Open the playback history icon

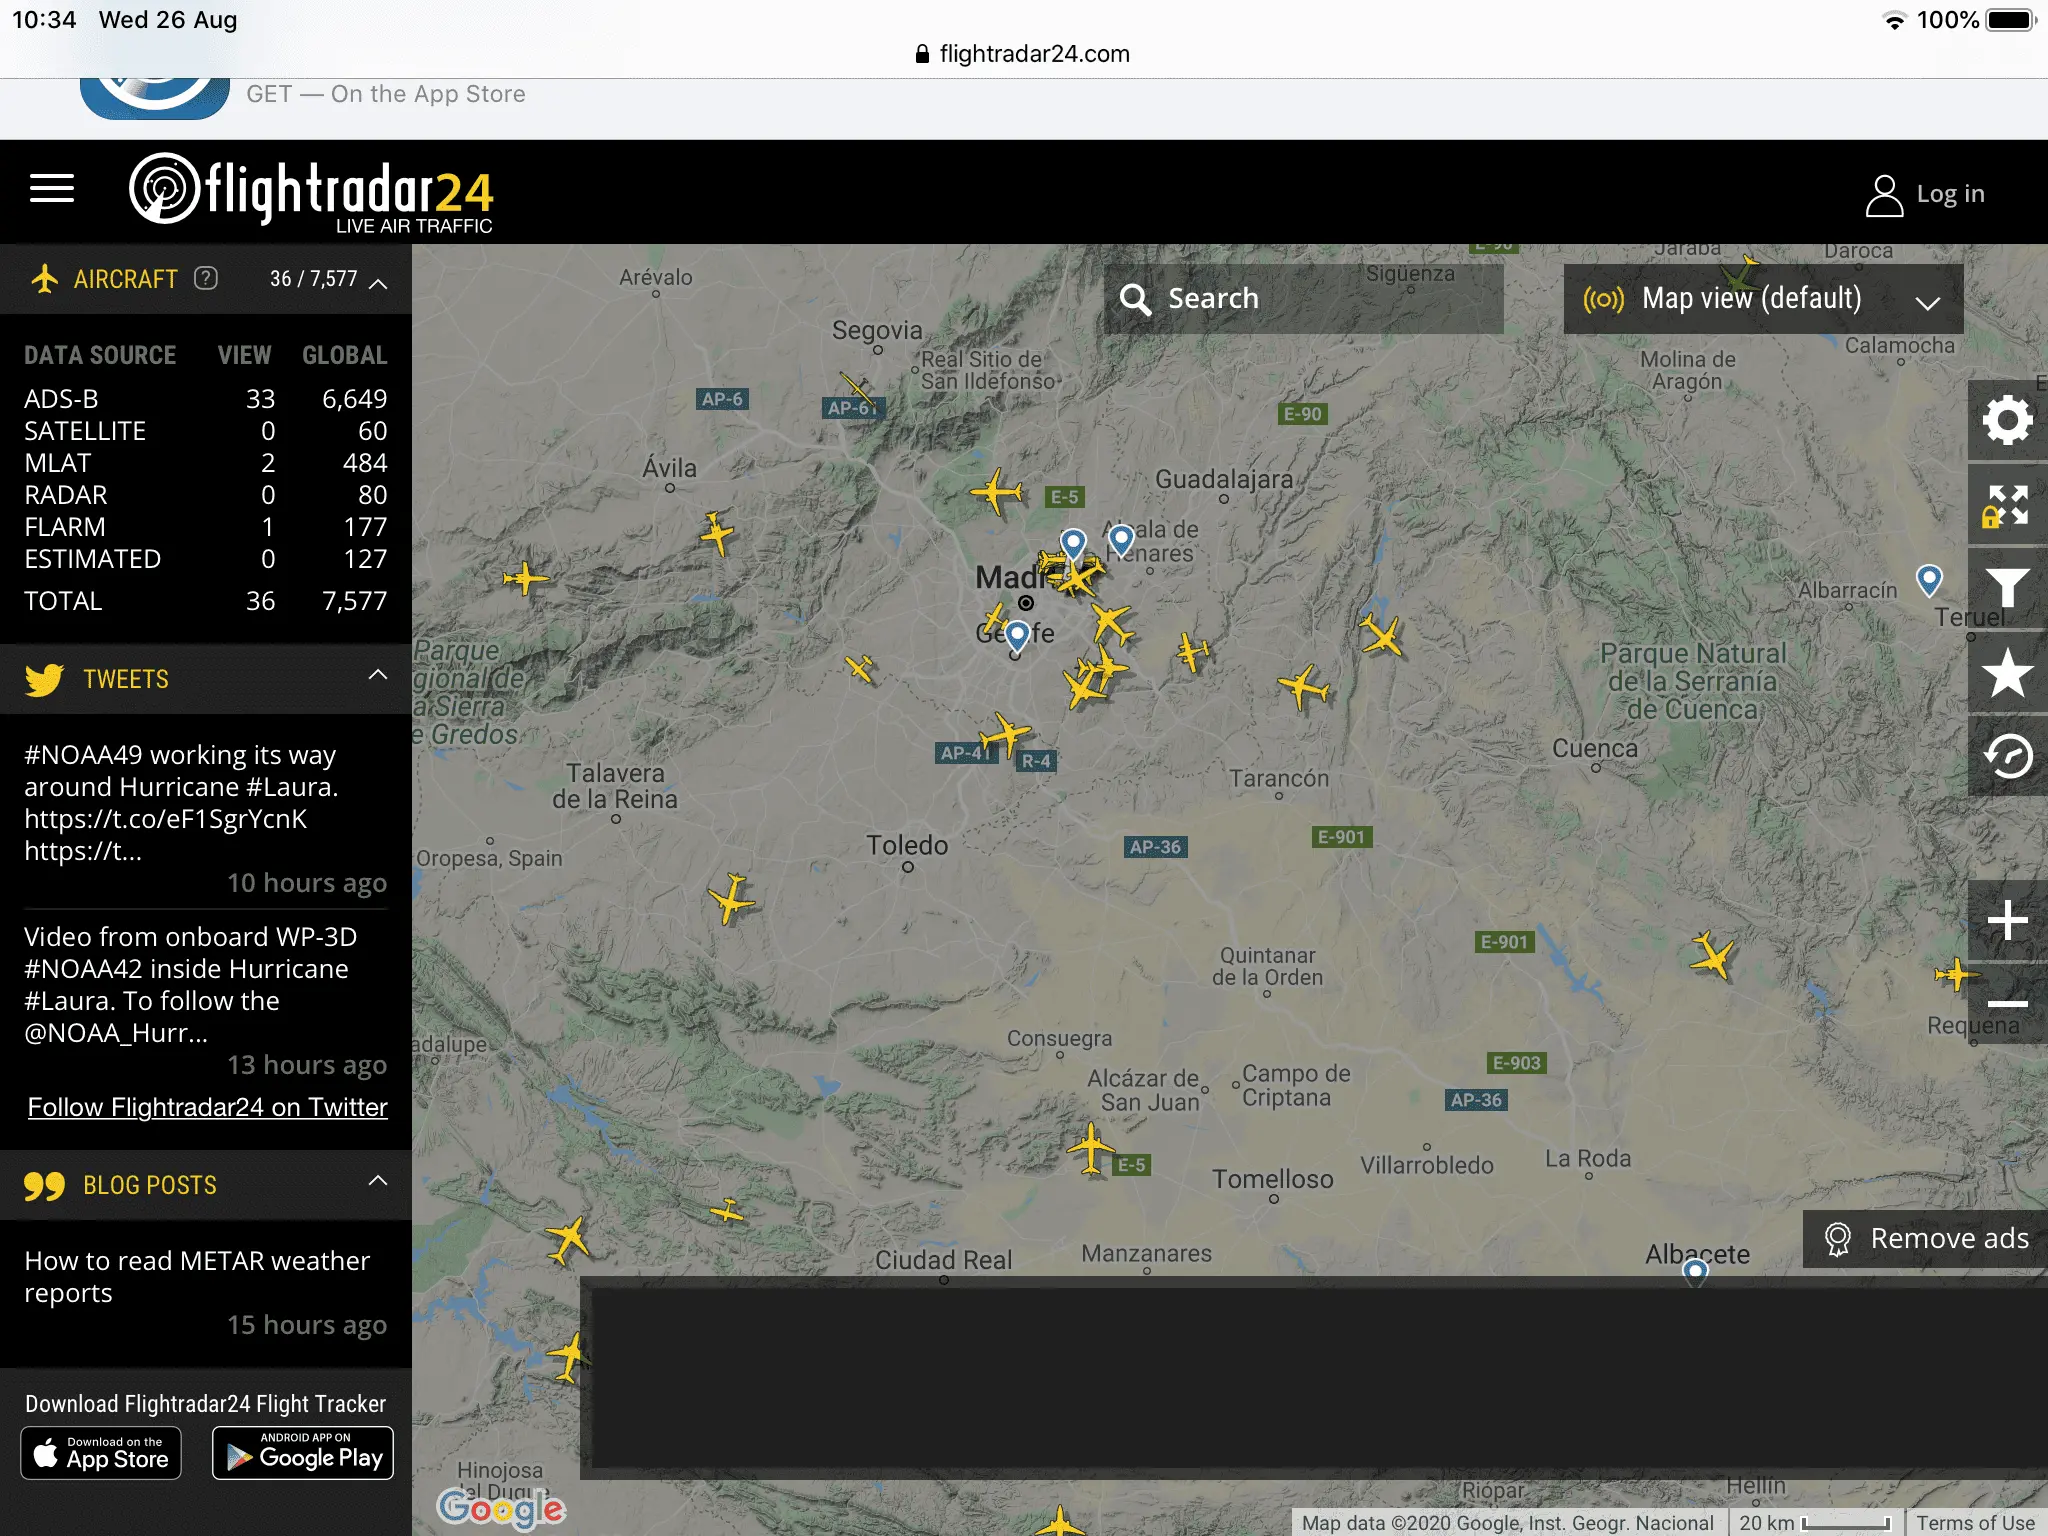2007,756
